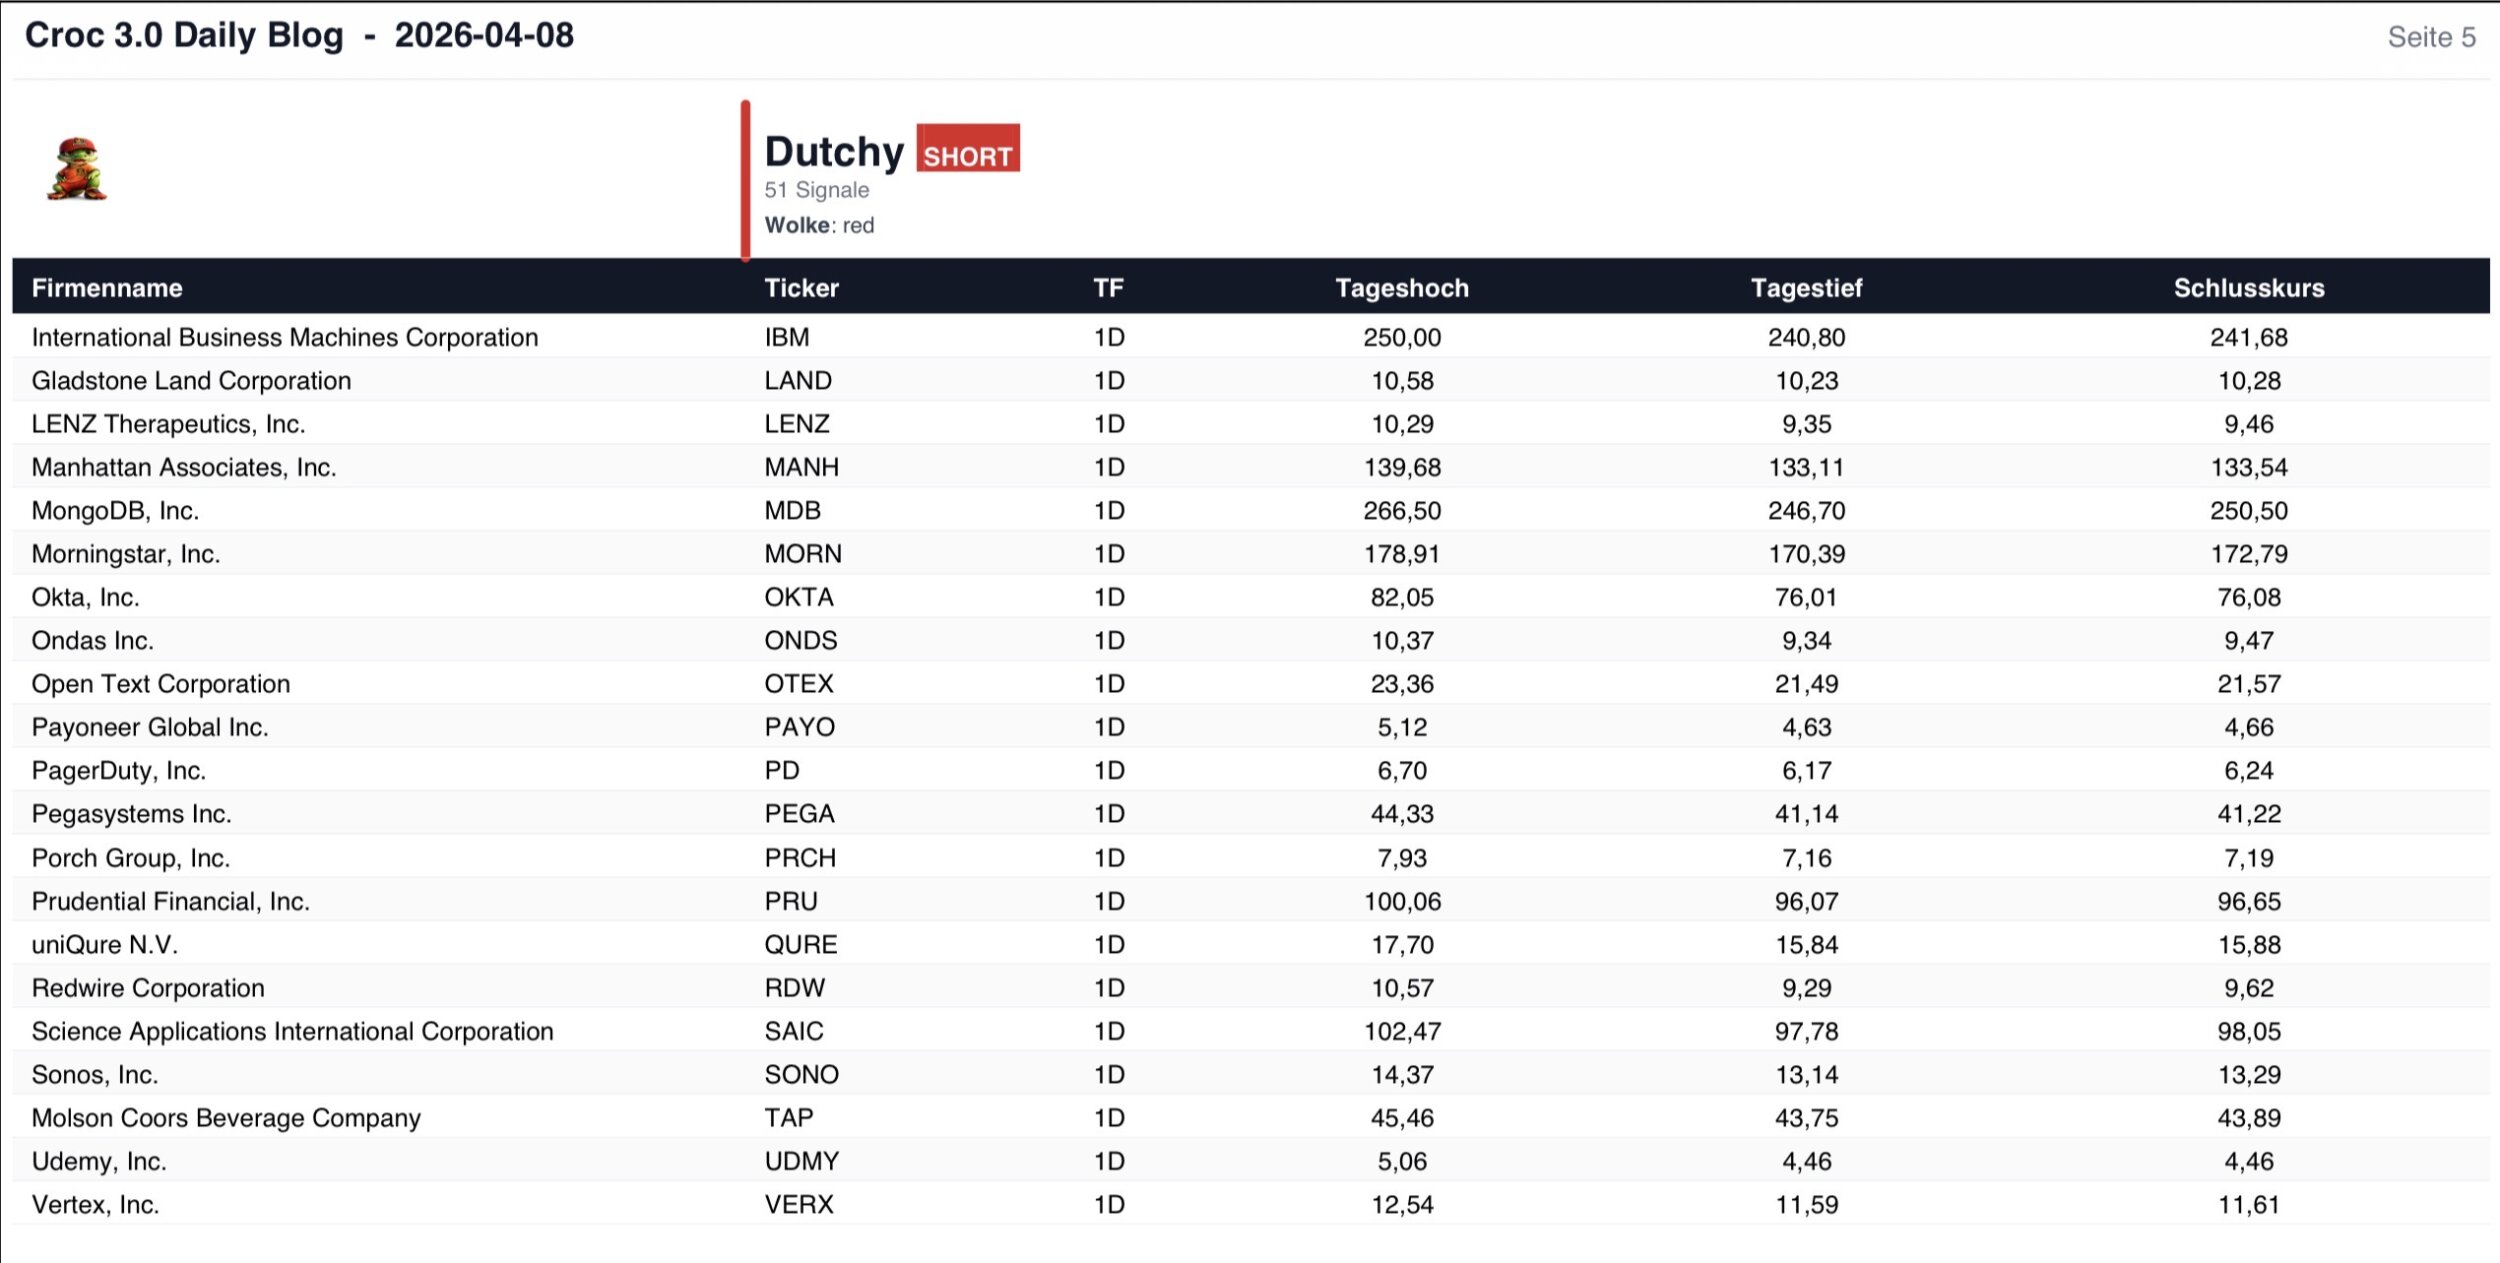Click the MongoDB, Inc. company name
This screenshot has height=1263, width=2500.
pyautogui.click(x=115, y=511)
